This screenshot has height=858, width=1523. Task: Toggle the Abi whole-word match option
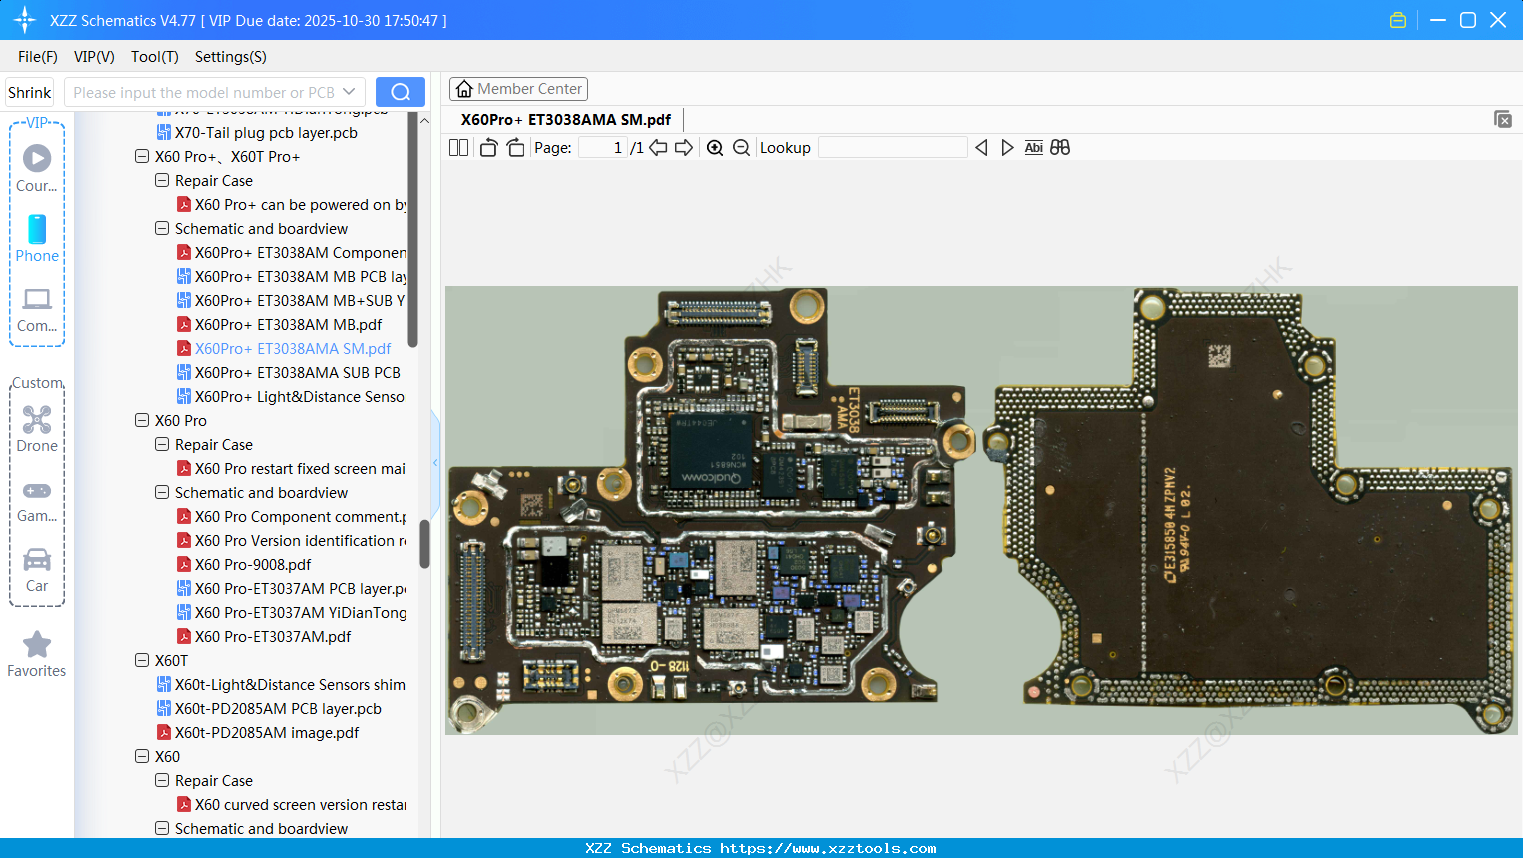[x=1033, y=148]
